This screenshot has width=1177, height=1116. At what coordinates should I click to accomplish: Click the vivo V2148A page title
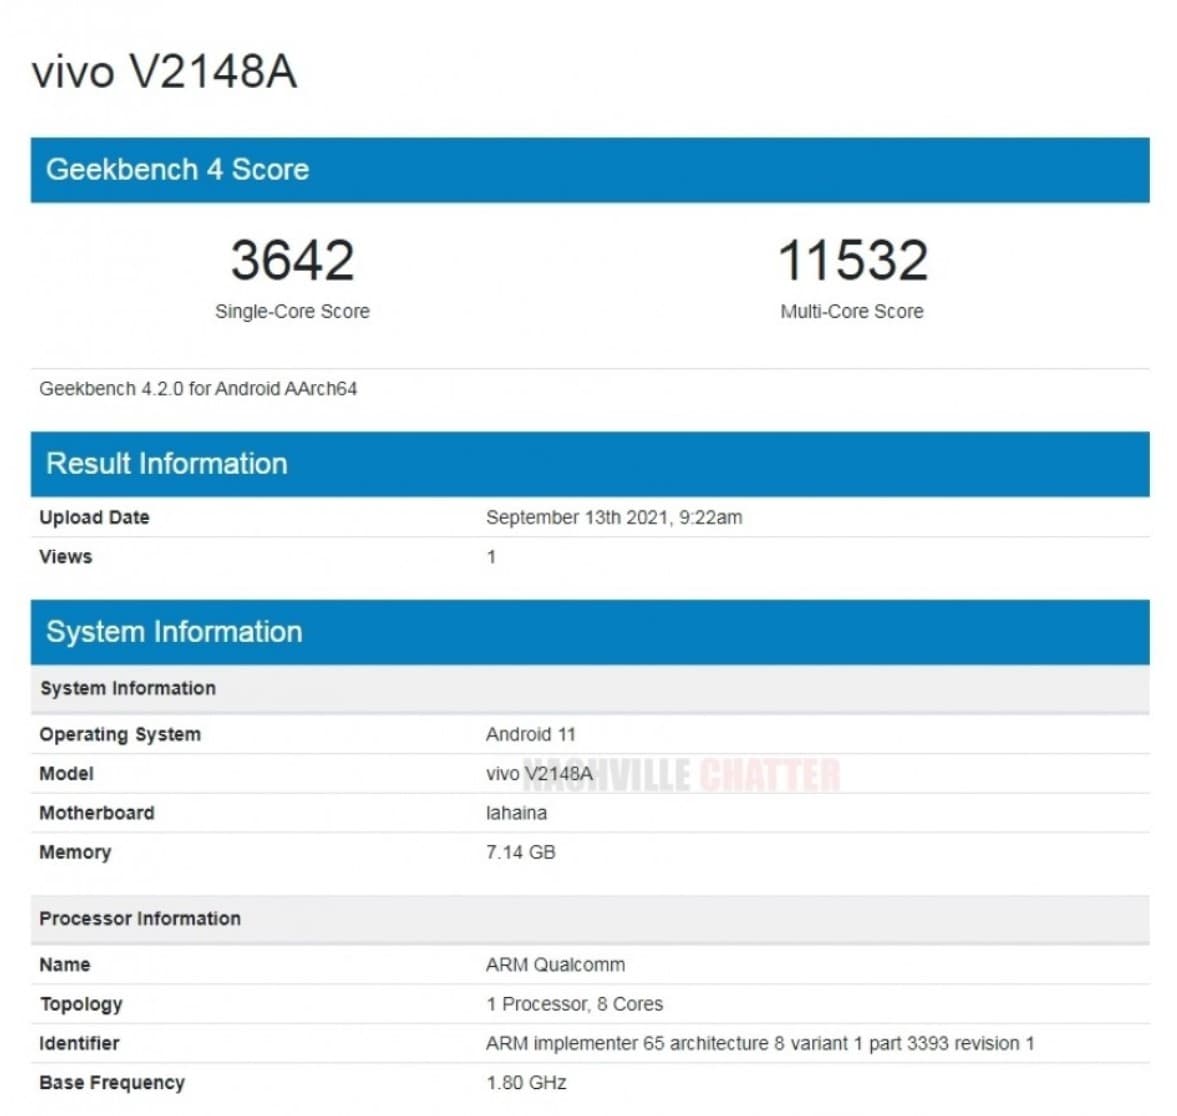(165, 72)
